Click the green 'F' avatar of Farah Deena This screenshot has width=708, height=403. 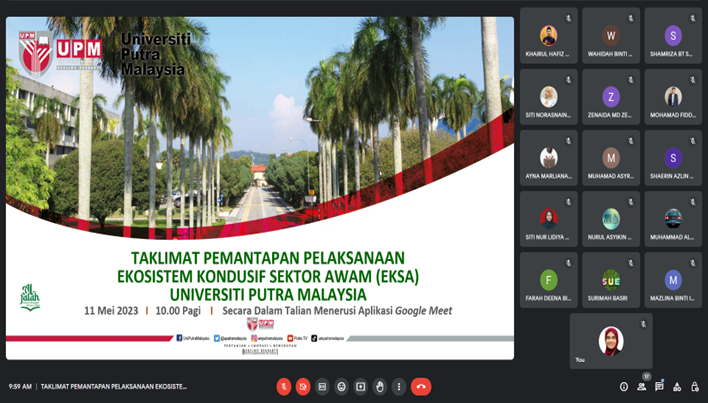coord(549,280)
